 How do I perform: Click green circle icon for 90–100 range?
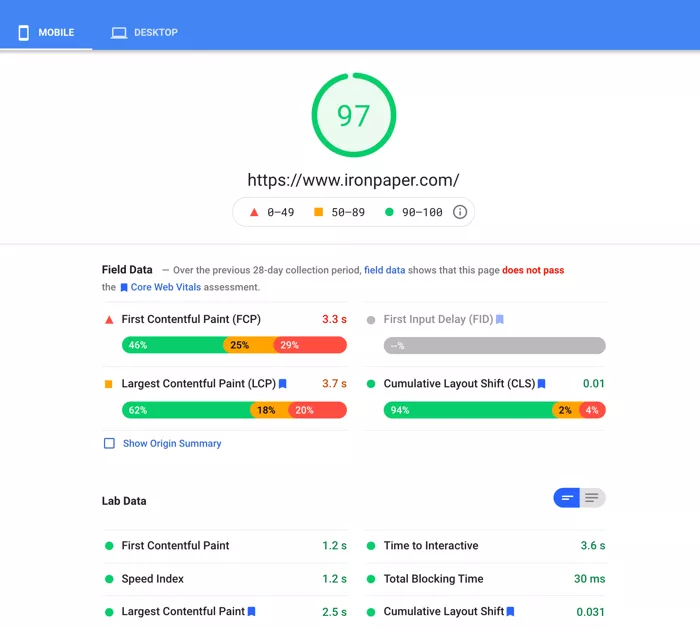point(389,212)
